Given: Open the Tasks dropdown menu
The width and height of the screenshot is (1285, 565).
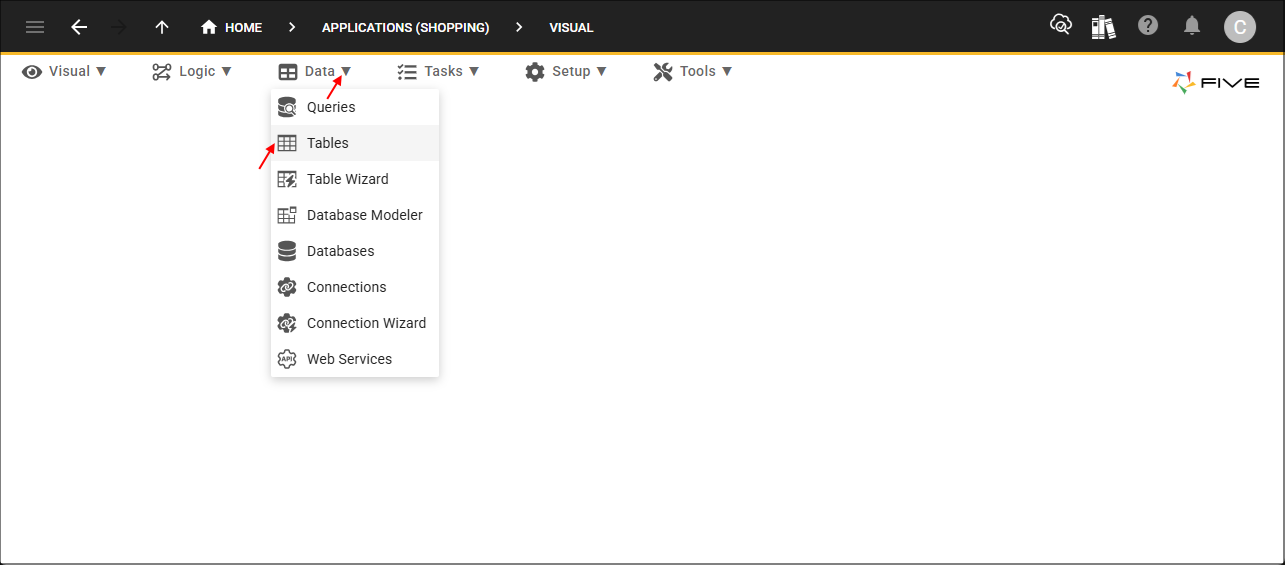Looking at the screenshot, I should click(438, 71).
